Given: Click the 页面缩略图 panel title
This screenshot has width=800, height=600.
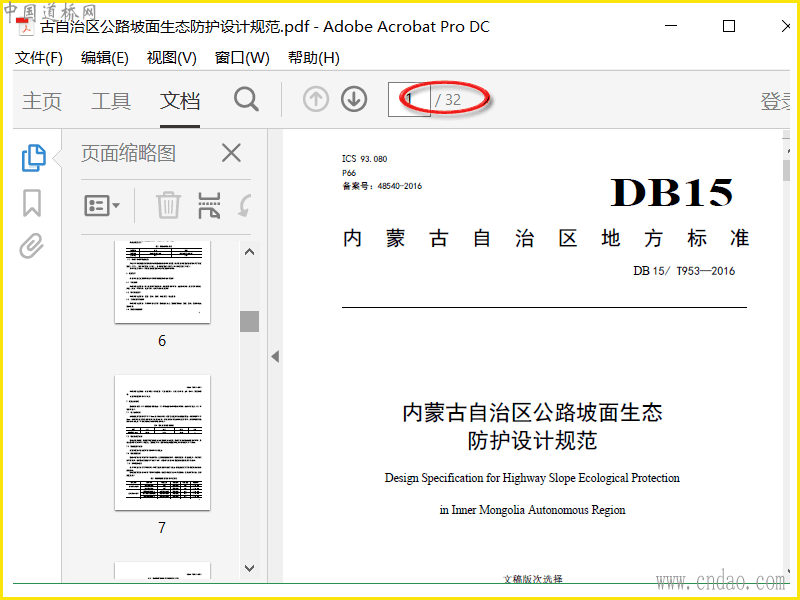Looking at the screenshot, I should point(129,153).
